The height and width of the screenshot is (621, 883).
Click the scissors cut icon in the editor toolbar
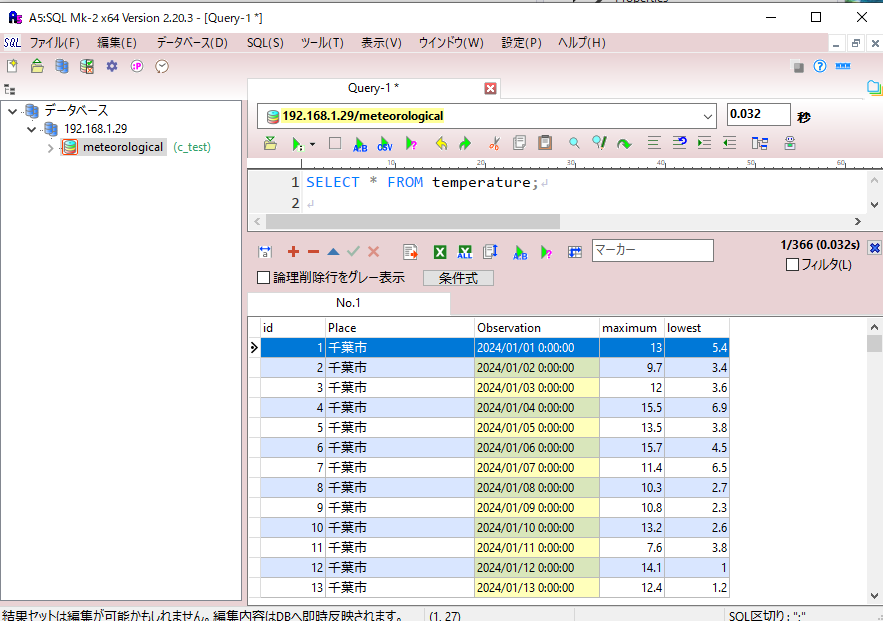pos(493,144)
